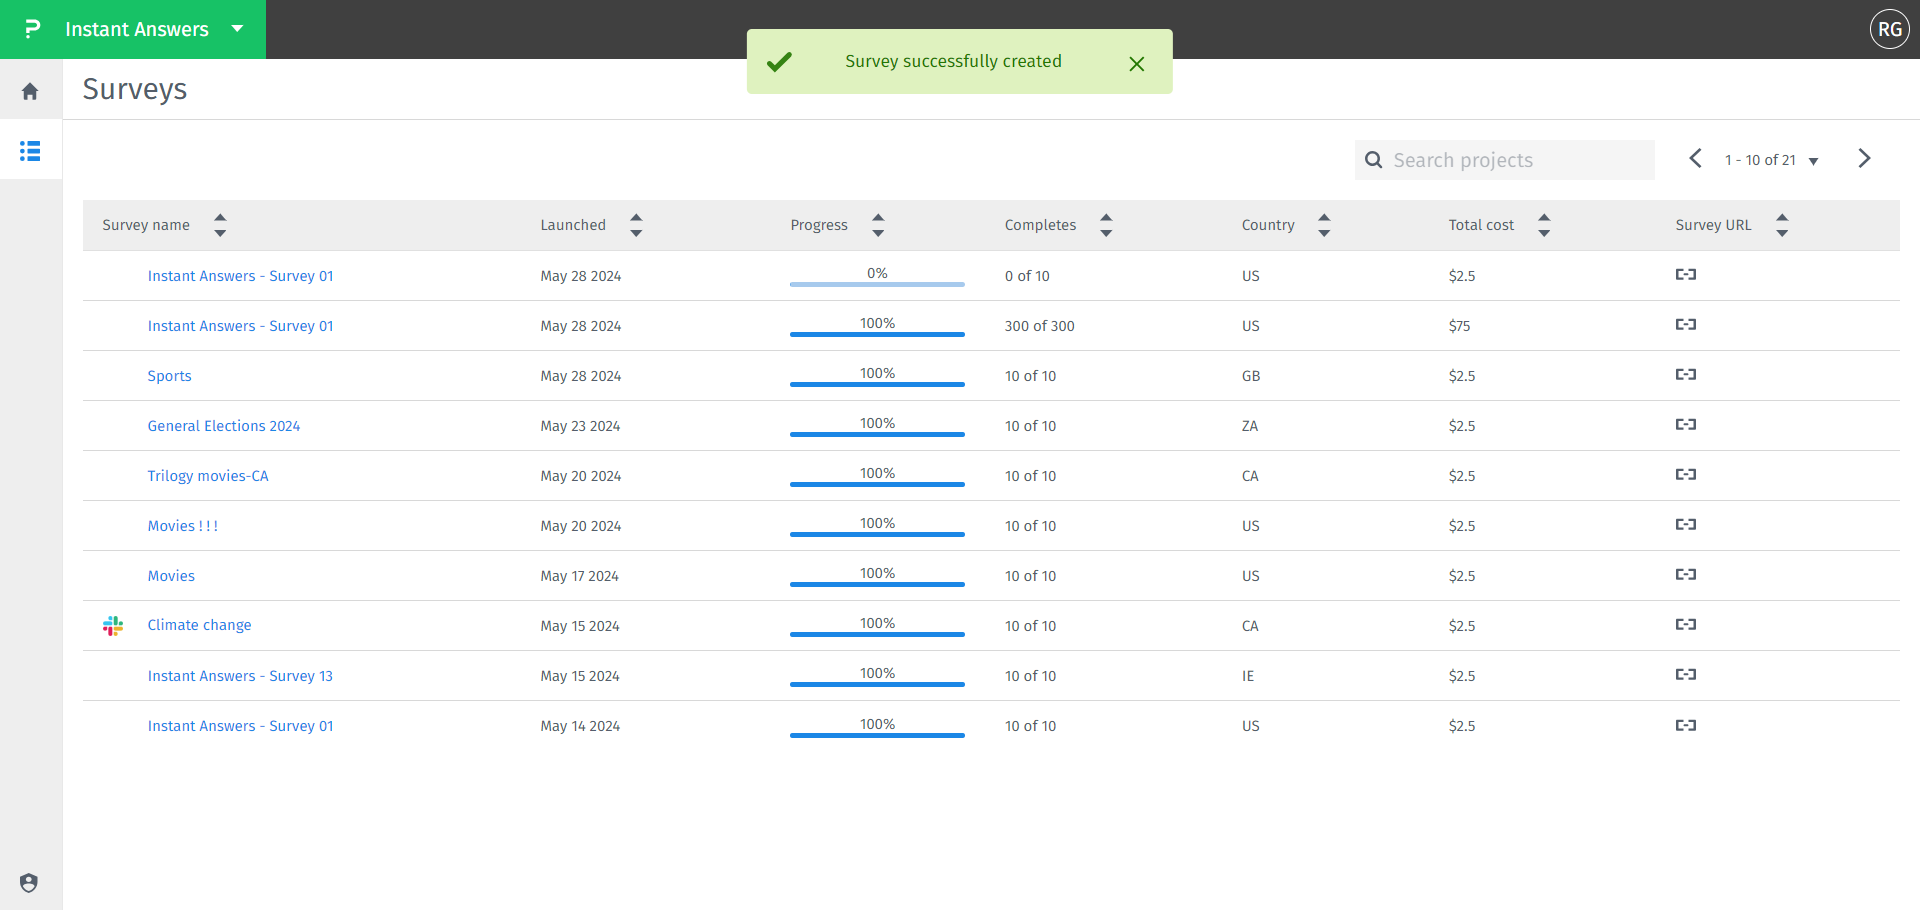Open the Trilogy movies-CA survey

pyautogui.click(x=208, y=476)
